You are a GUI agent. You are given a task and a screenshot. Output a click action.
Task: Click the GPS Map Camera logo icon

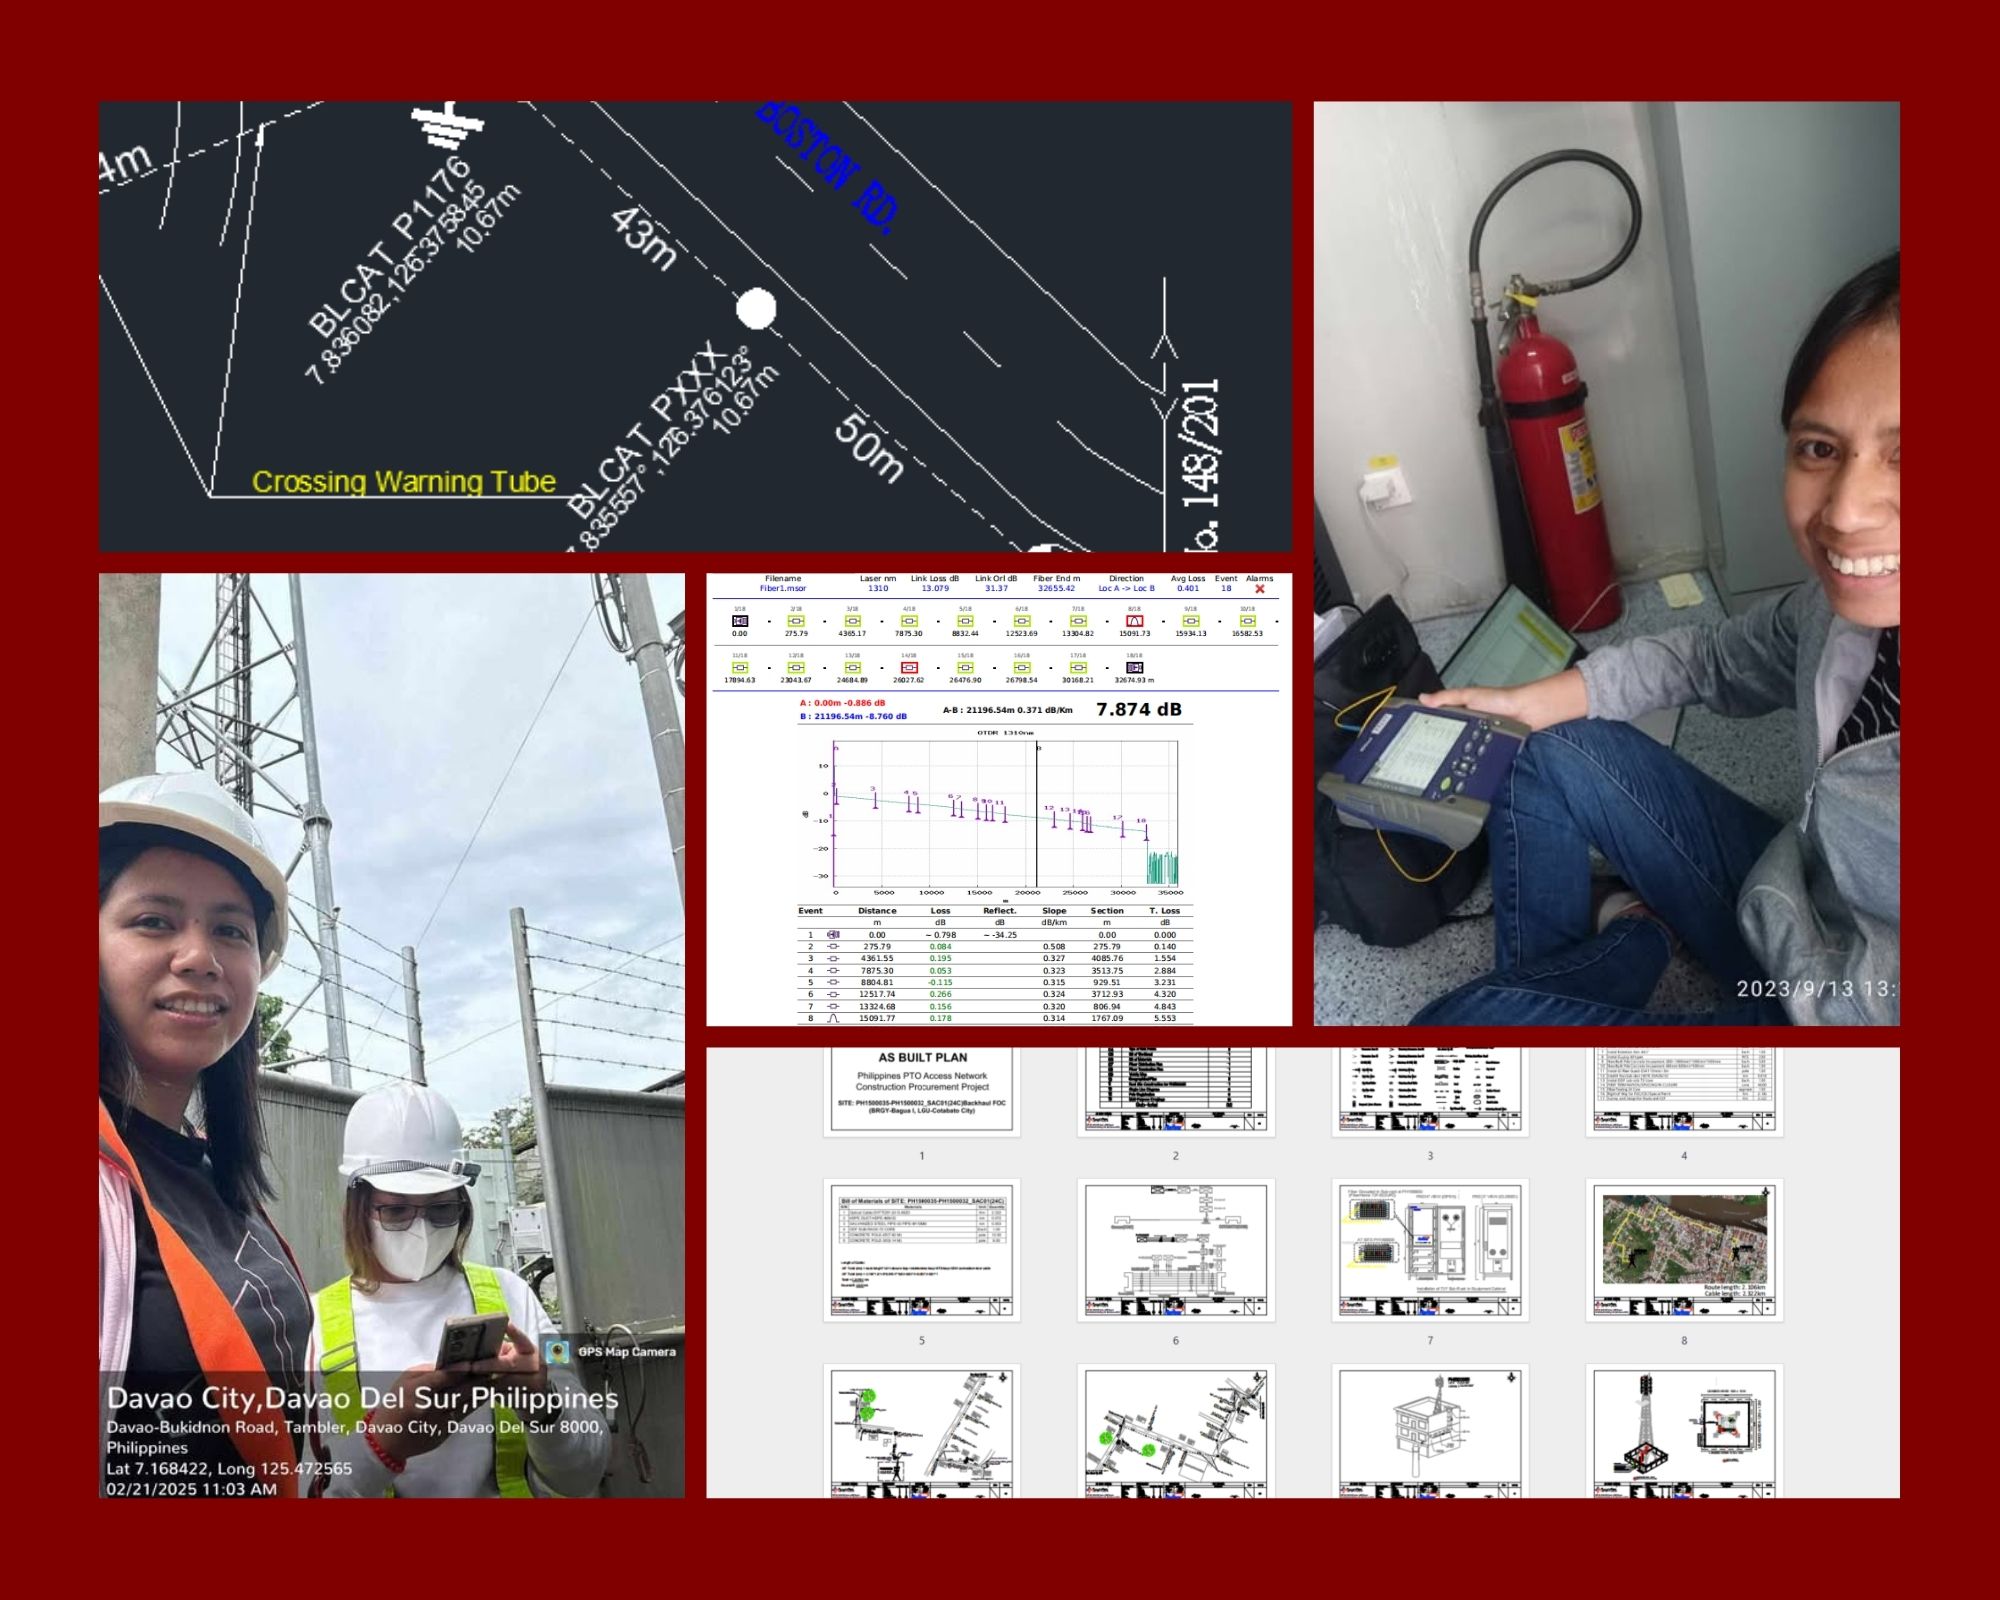tap(558, 1351)
